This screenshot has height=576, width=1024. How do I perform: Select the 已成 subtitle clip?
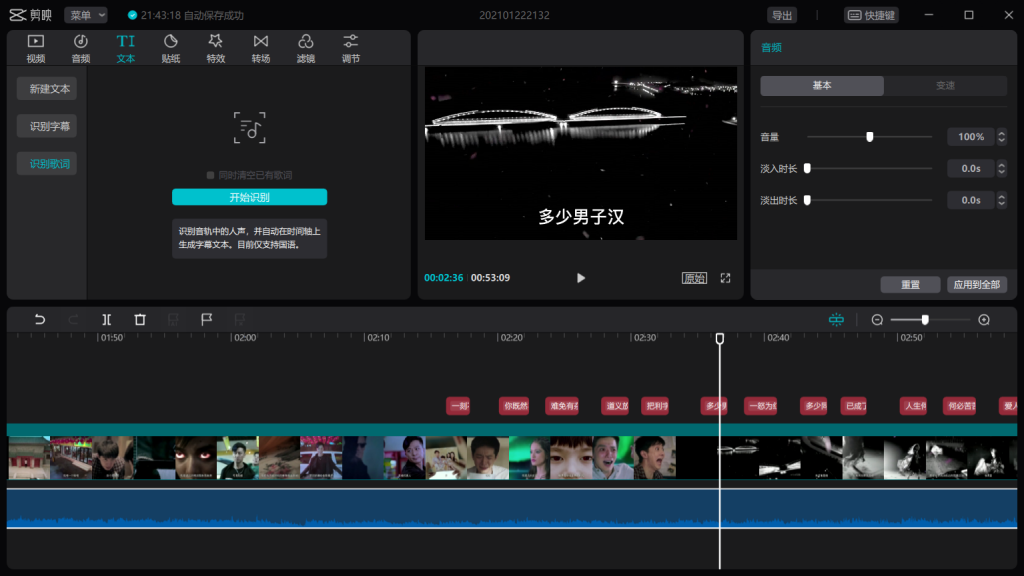point(854,406)
